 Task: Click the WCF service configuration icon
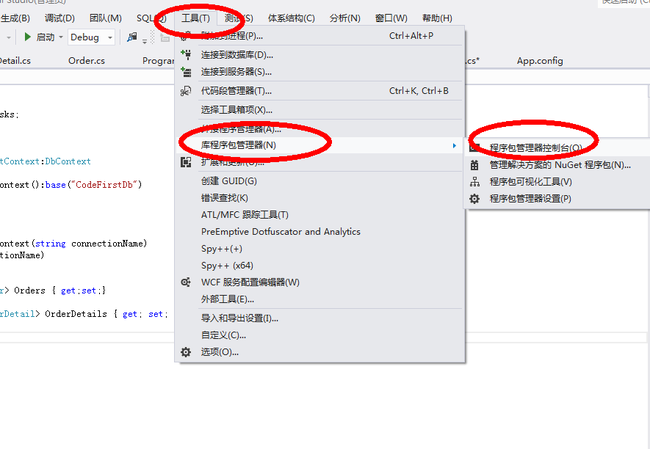186,282
